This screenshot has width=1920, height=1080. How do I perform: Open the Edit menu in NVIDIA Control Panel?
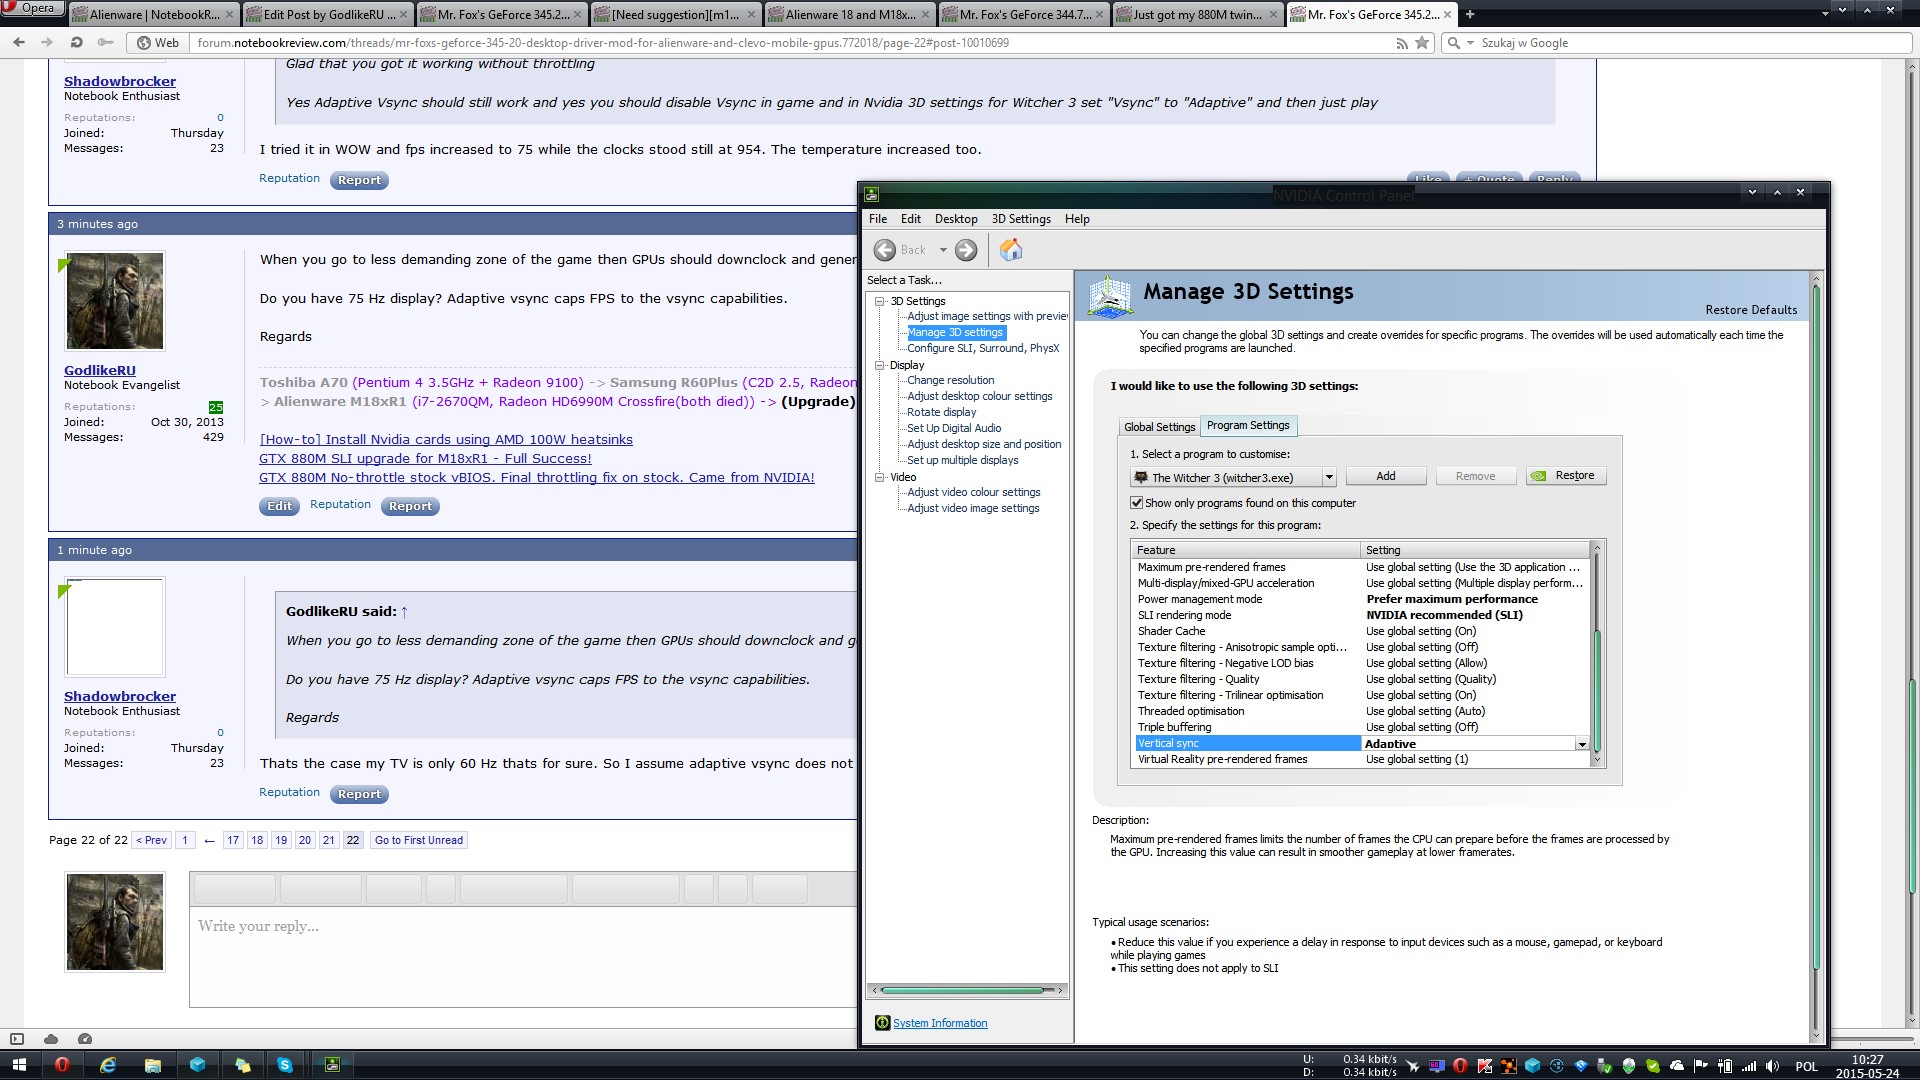click(911, 219)
